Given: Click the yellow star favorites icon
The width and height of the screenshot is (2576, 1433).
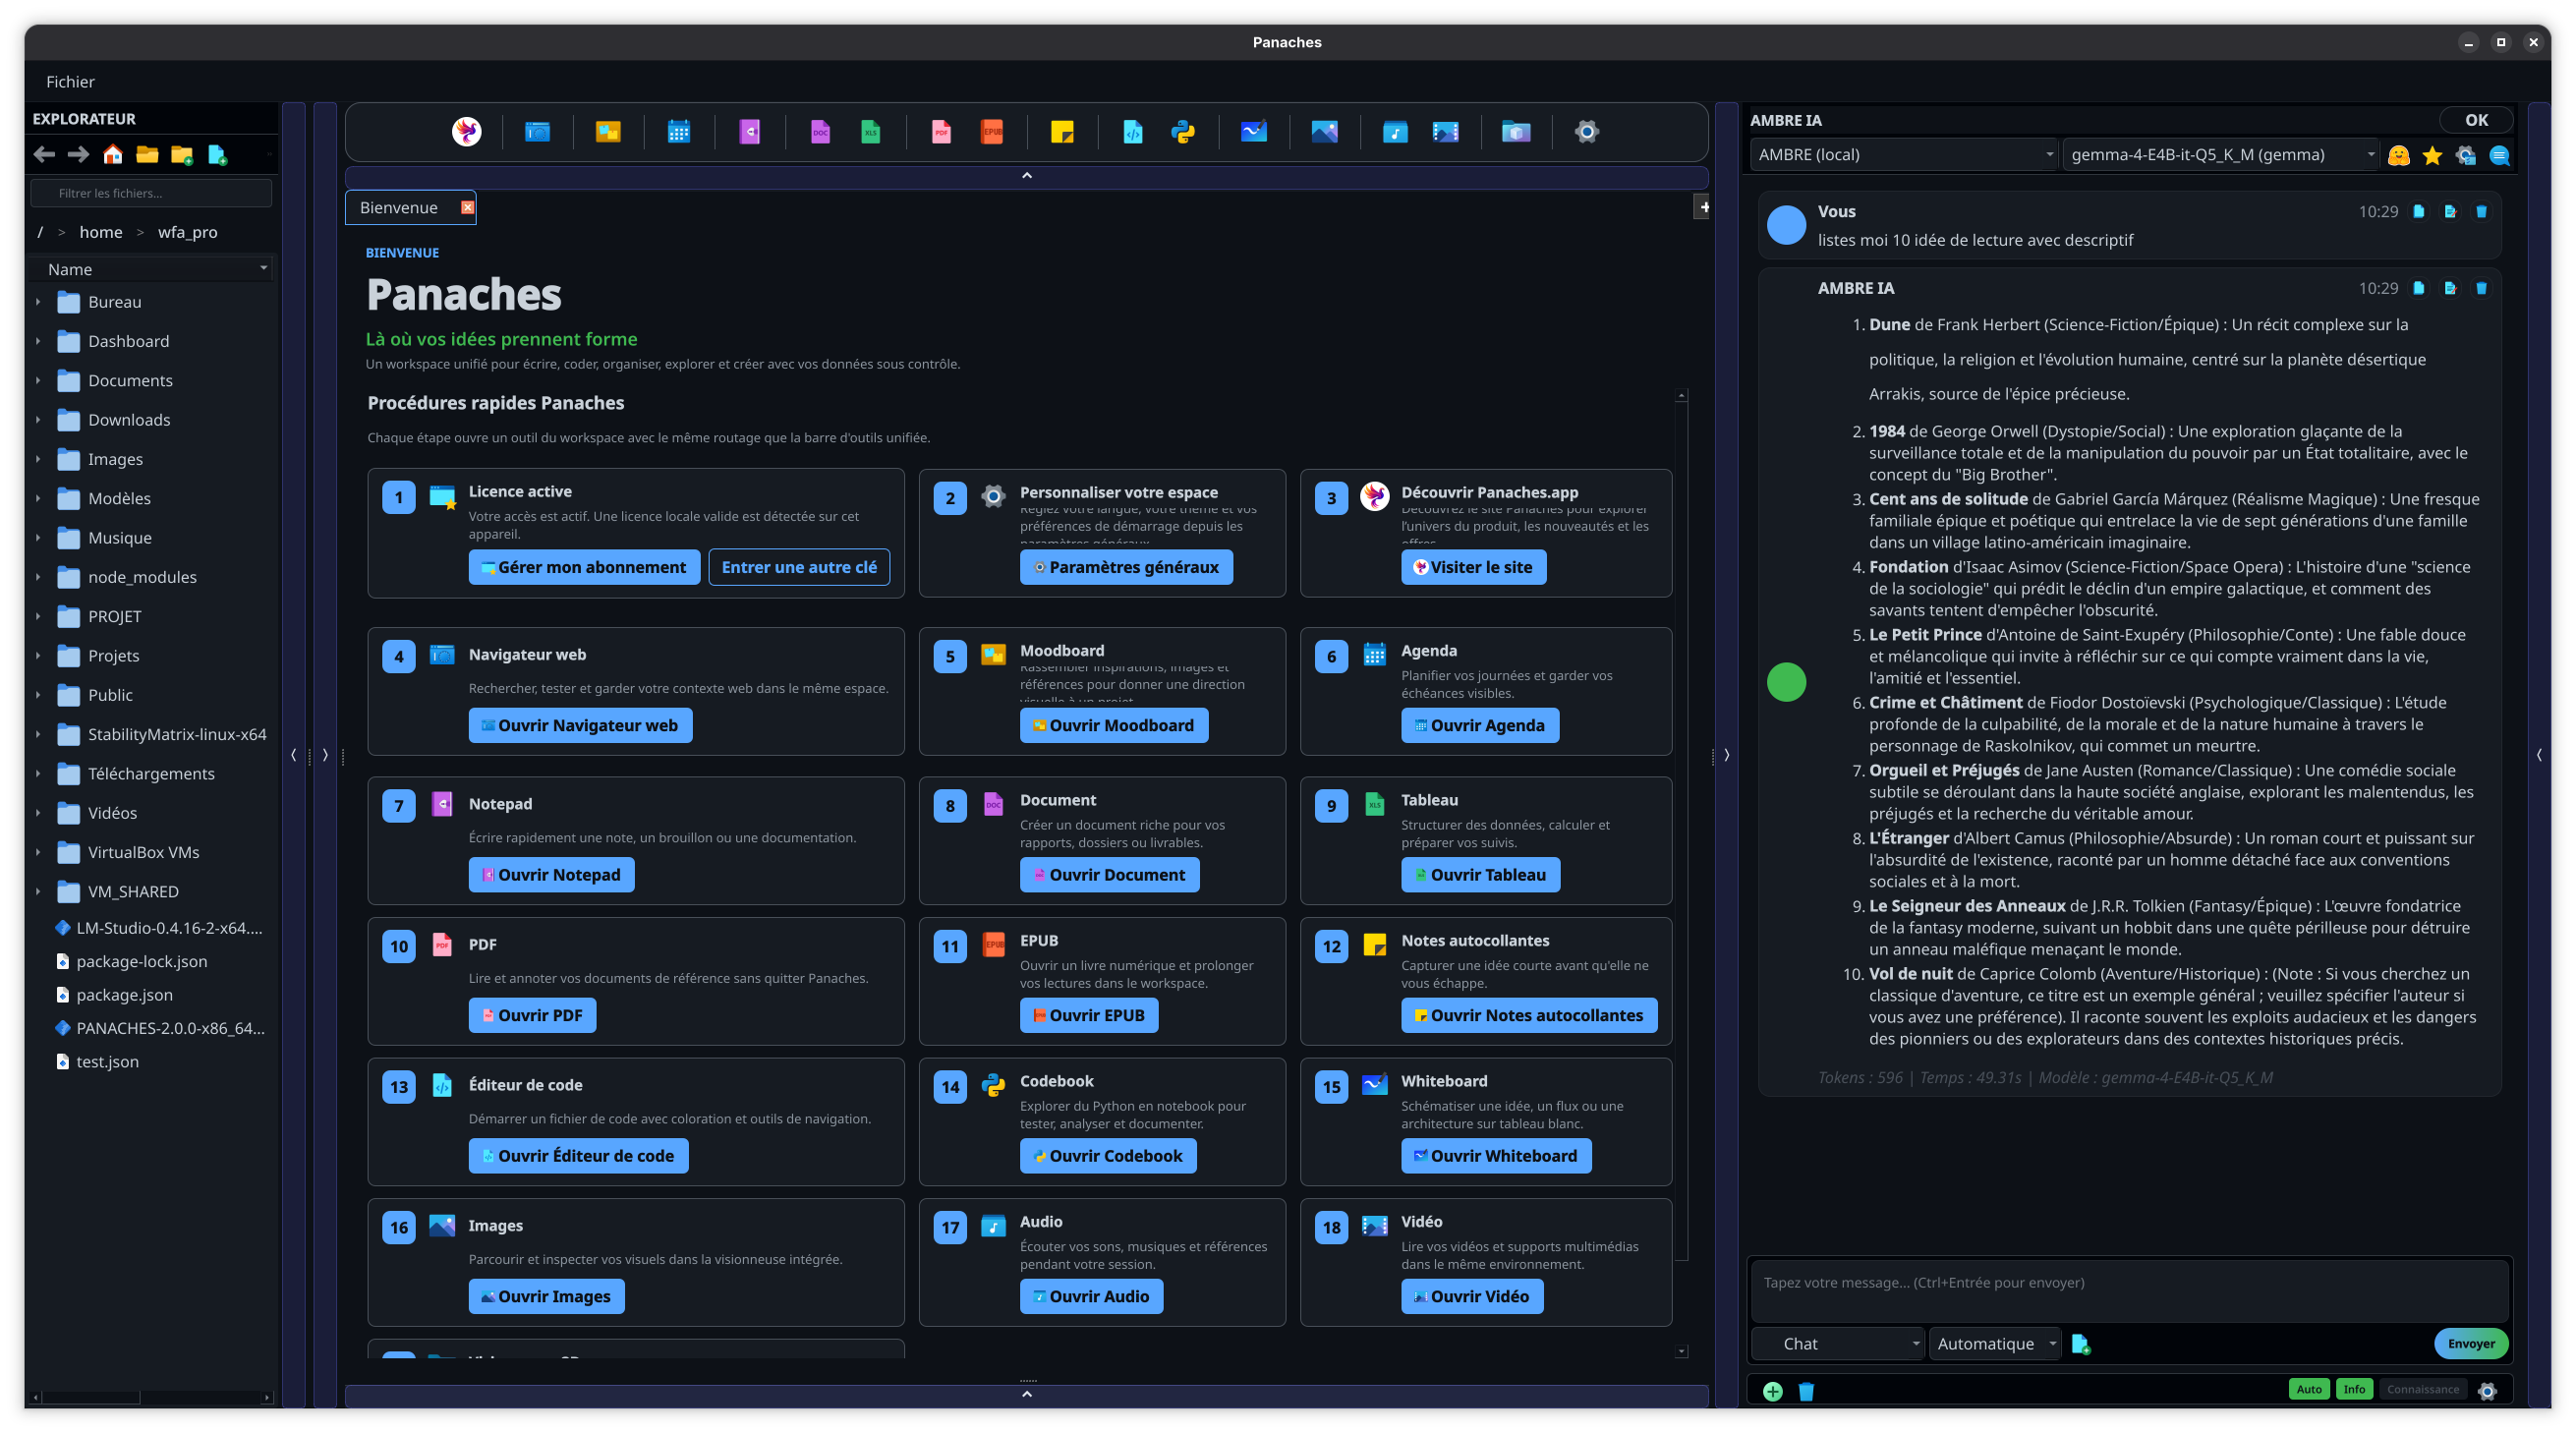Looking at the screenshot, I should pos(2432,155).
